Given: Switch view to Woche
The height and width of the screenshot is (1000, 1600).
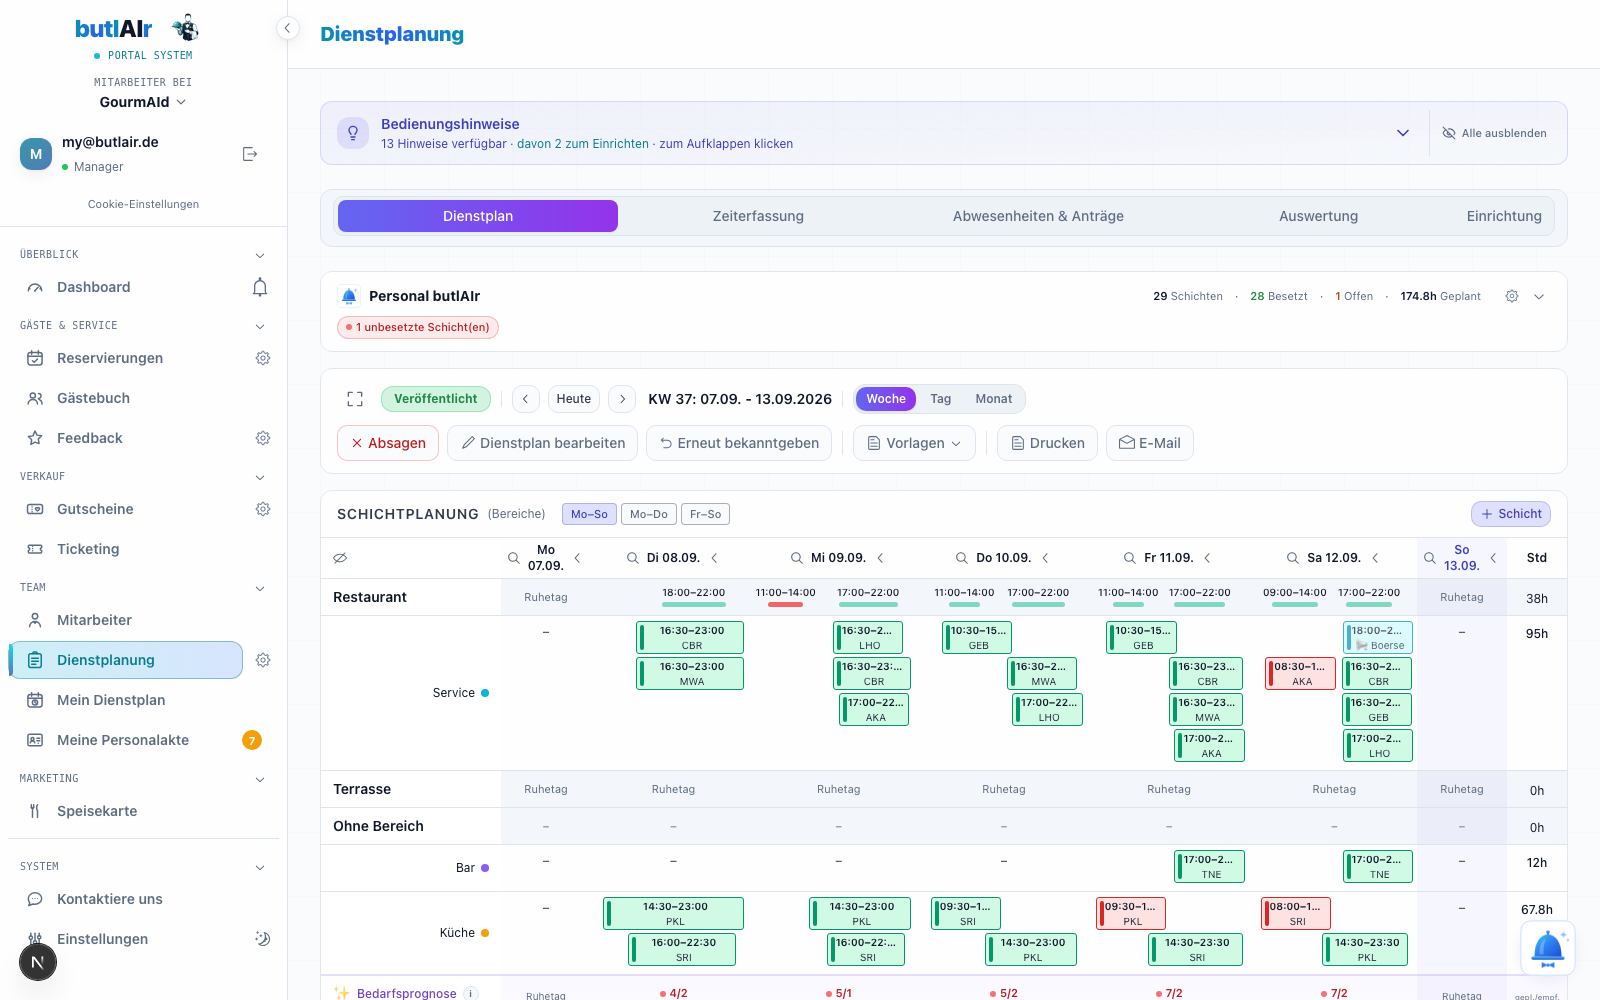Looking at the screenshot, I should 886,399.
